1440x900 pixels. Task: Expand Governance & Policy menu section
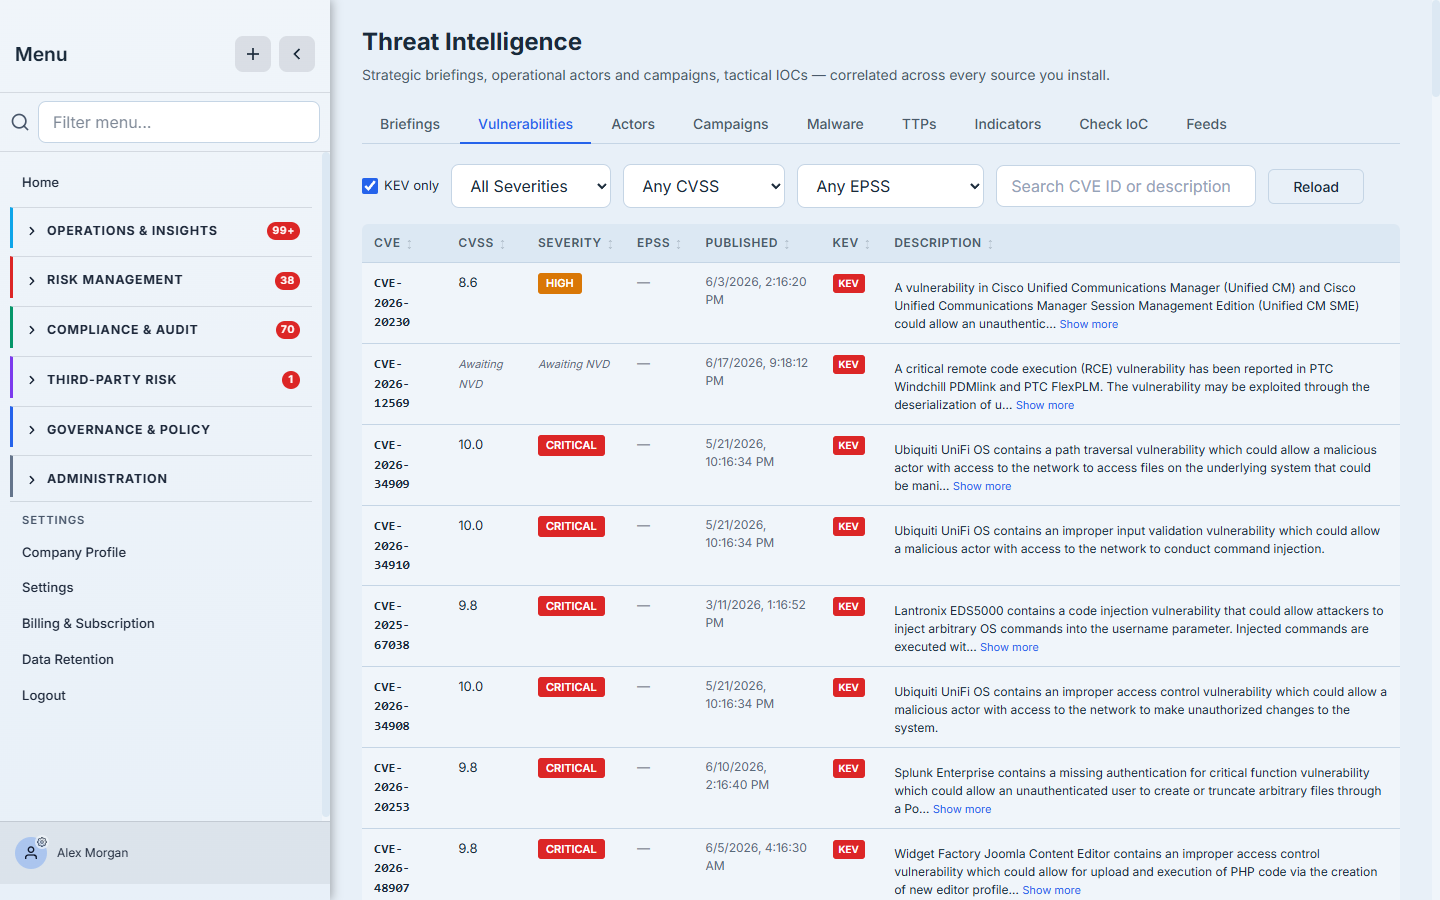(161, 430)
